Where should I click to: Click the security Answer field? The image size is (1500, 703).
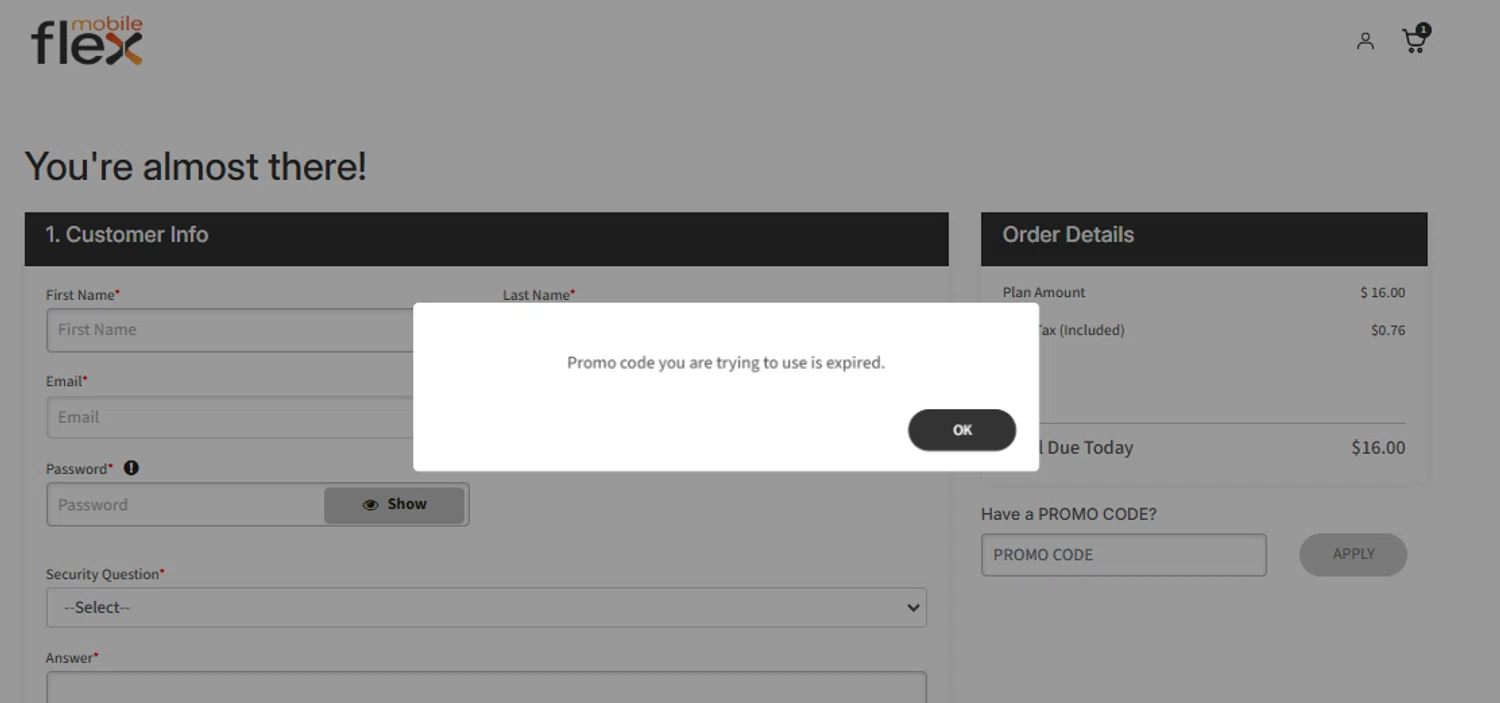click(x=486, y=687)
